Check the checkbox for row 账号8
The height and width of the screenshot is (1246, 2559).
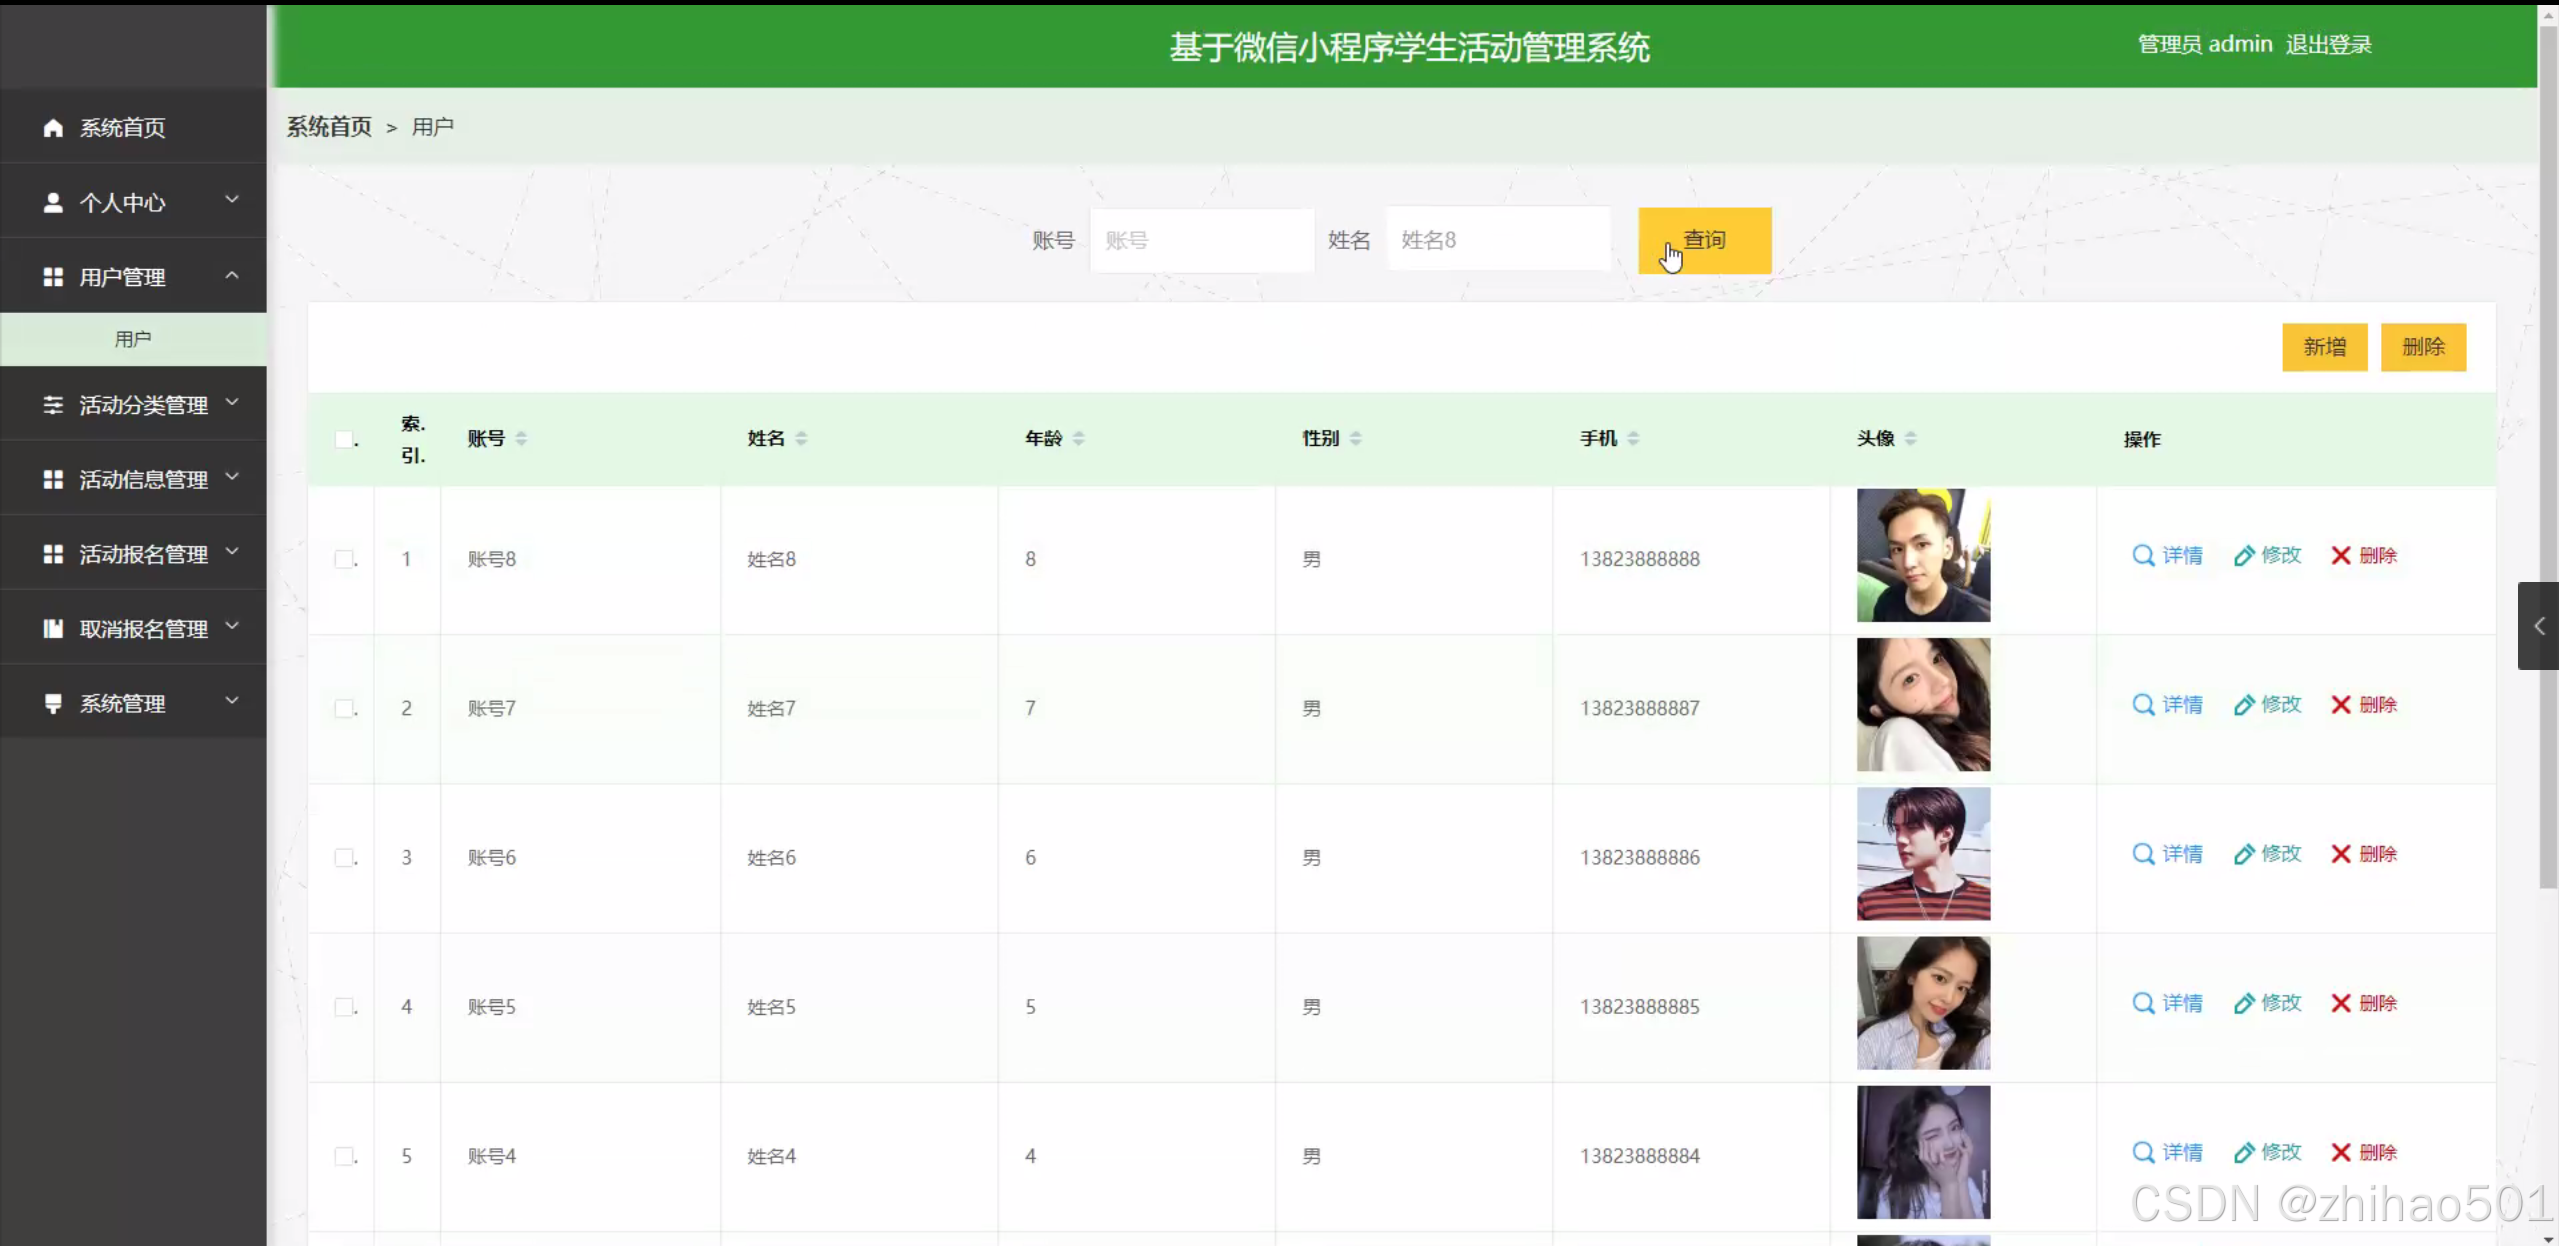tap(344, 559)
